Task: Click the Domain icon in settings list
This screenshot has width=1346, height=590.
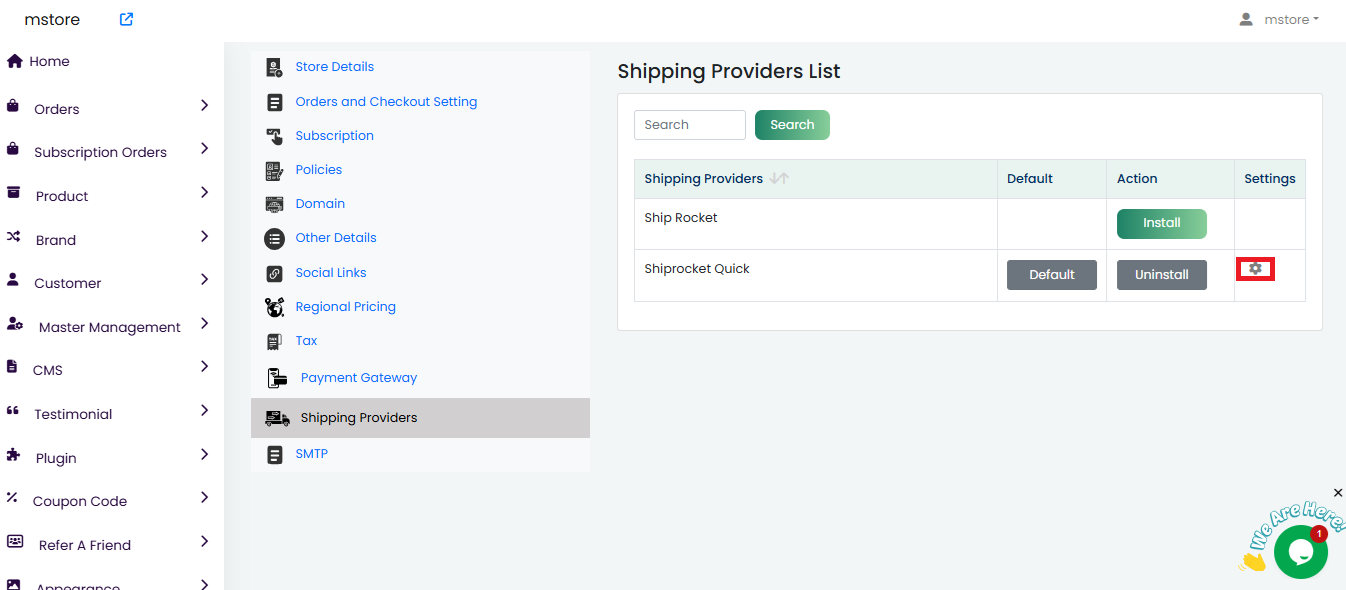Action: (274, 204)
